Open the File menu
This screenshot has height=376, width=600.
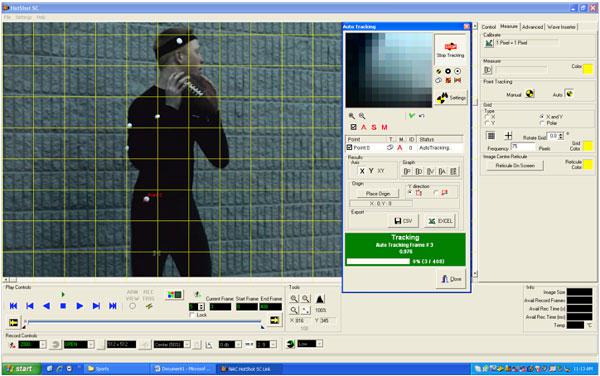pyautogui.click(x=8, y=17)
